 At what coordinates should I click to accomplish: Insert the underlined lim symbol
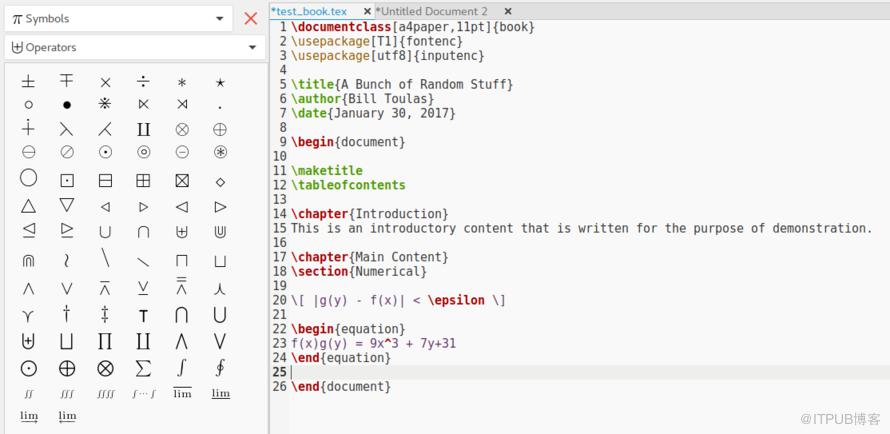point(220,393)
